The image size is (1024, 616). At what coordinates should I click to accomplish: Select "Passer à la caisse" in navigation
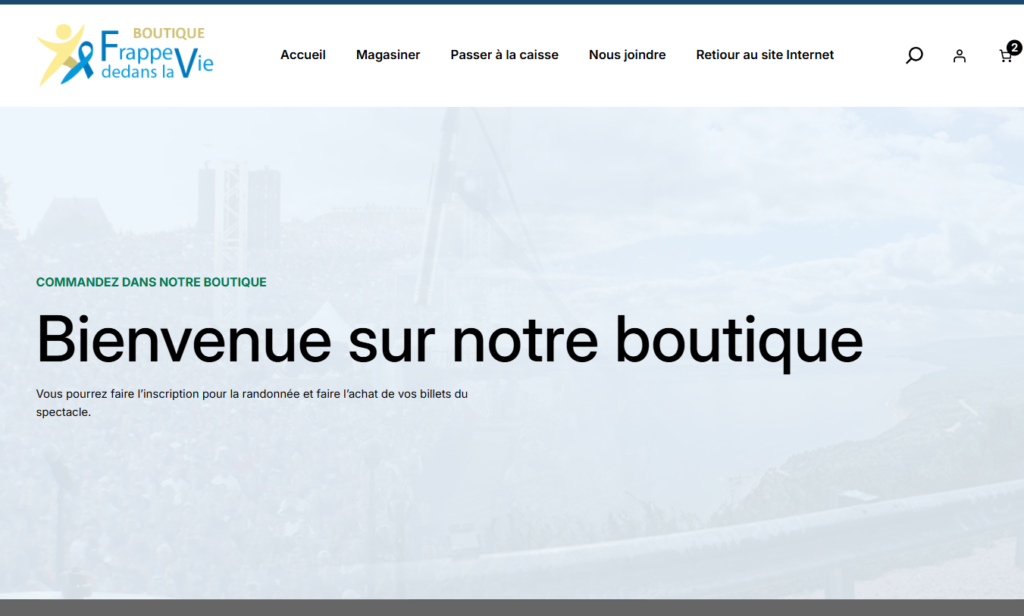504,55
